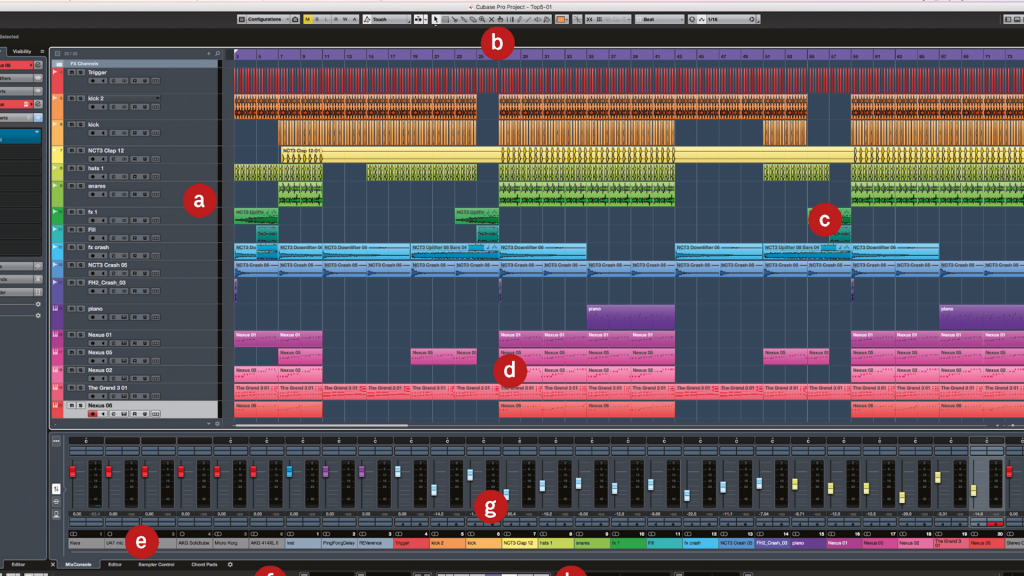1024x576 pixels.
Task: Click the add track plus icon
Action: coord(207,53)
